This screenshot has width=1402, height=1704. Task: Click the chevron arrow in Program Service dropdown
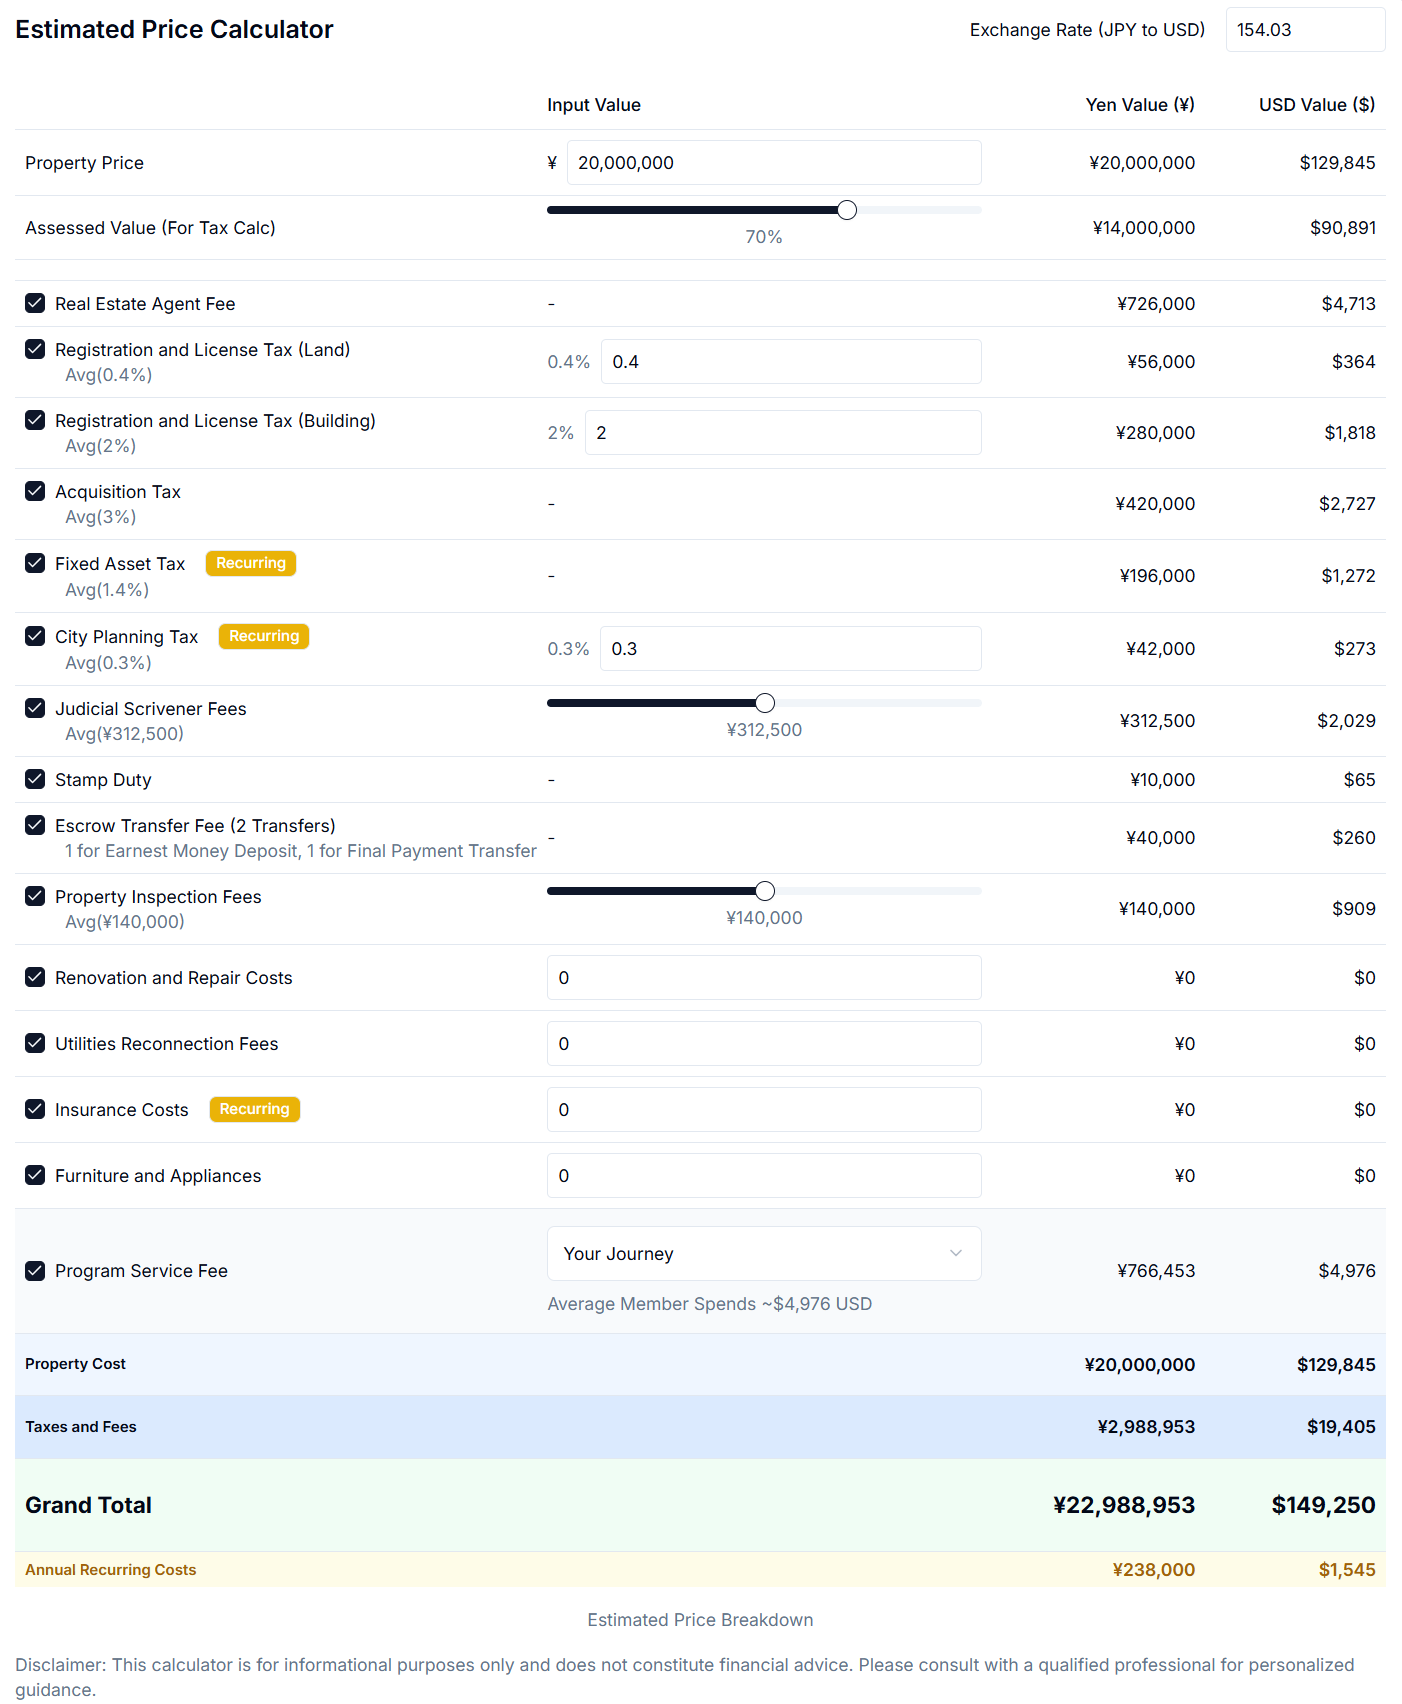pyautogui.click(x=955, y=1254)
